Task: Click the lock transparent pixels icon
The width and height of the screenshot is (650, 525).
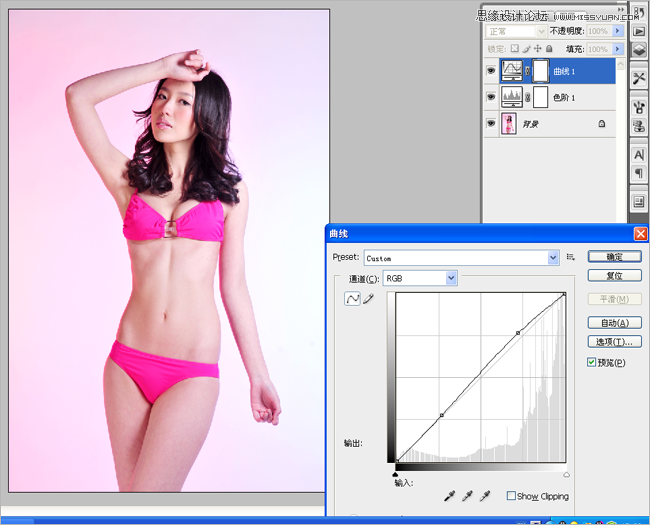Action: coord(514,49)
